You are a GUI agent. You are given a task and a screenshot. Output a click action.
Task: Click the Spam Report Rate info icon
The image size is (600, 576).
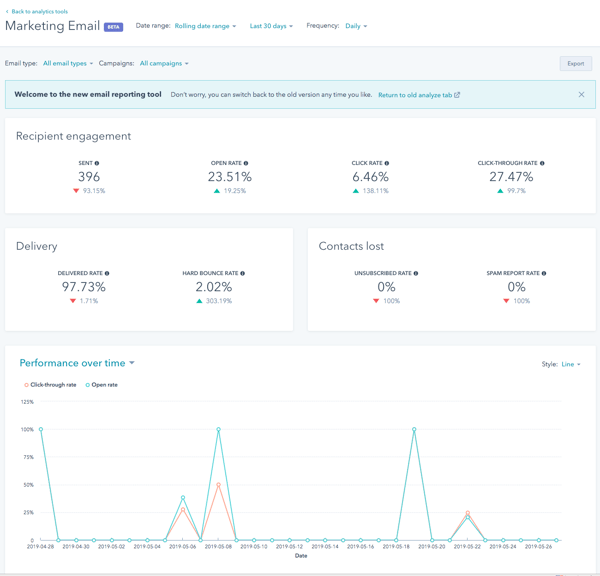(544, 273)
